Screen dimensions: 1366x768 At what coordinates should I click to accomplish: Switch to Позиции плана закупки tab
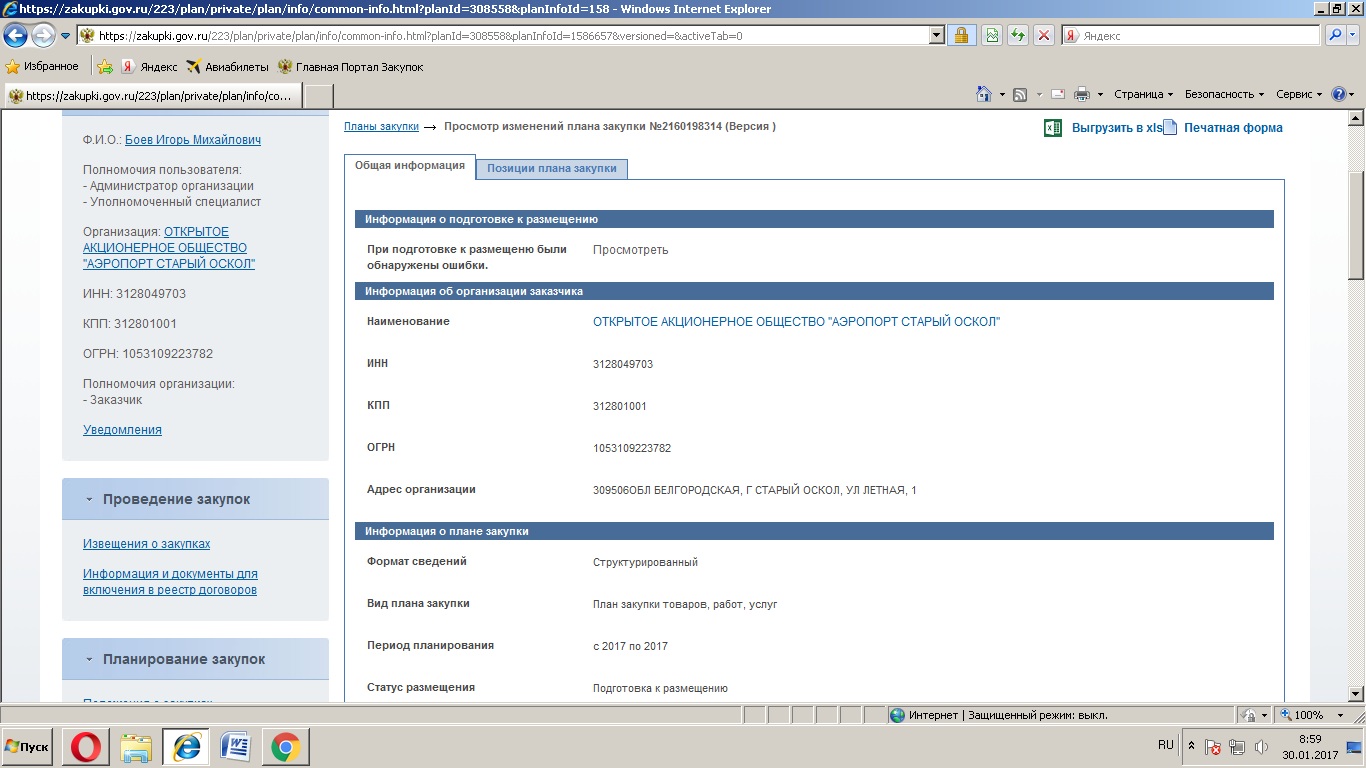click(552, 168)
